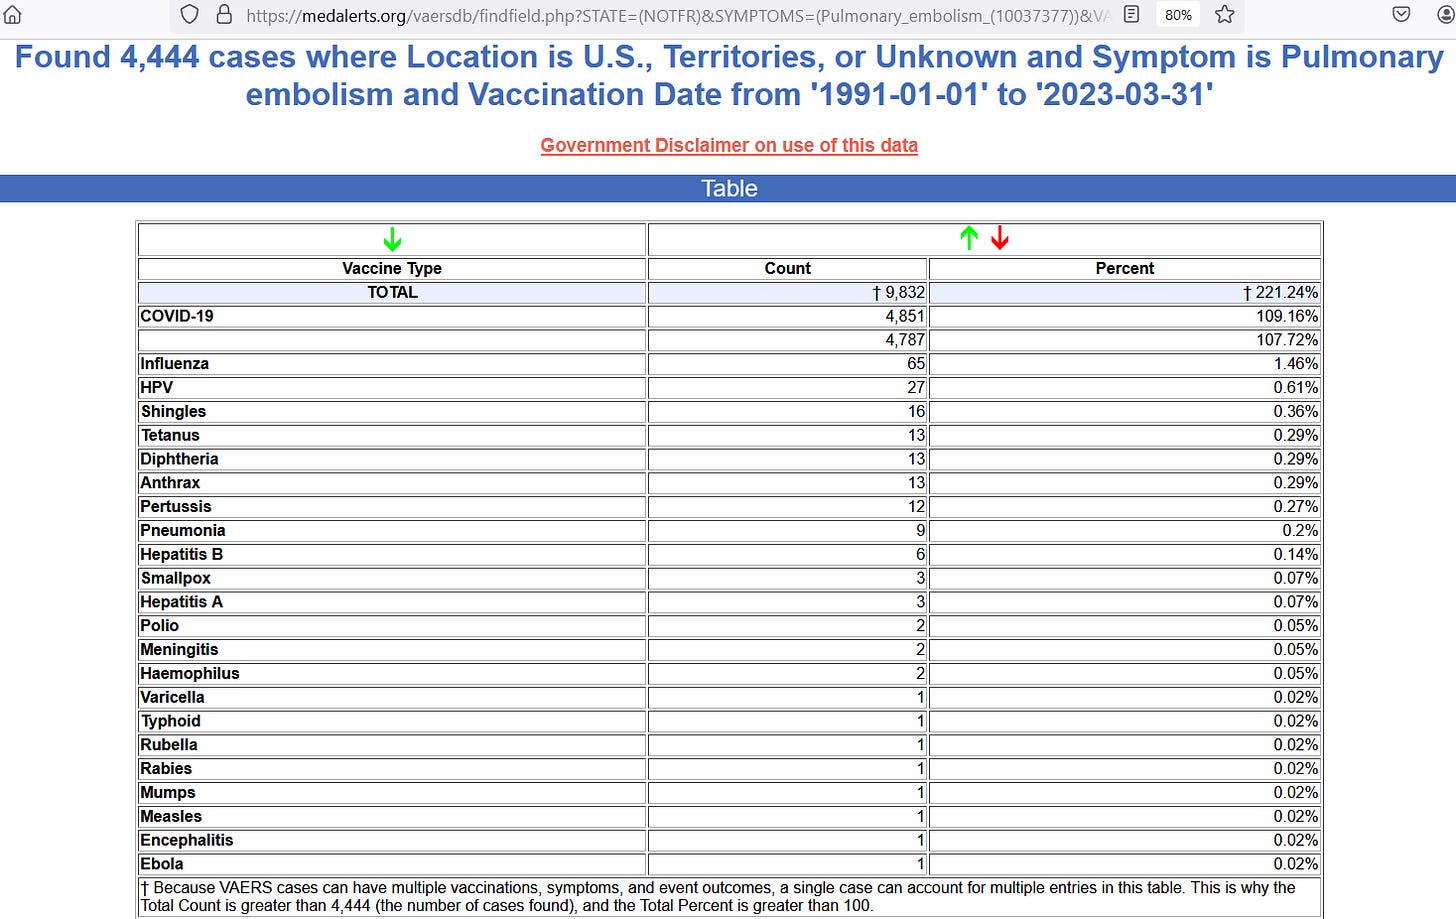Image resolution: width=1456 pixels, height=919 pixels.
Task: Select the TOTAL row label
Action: click(392, 292)
